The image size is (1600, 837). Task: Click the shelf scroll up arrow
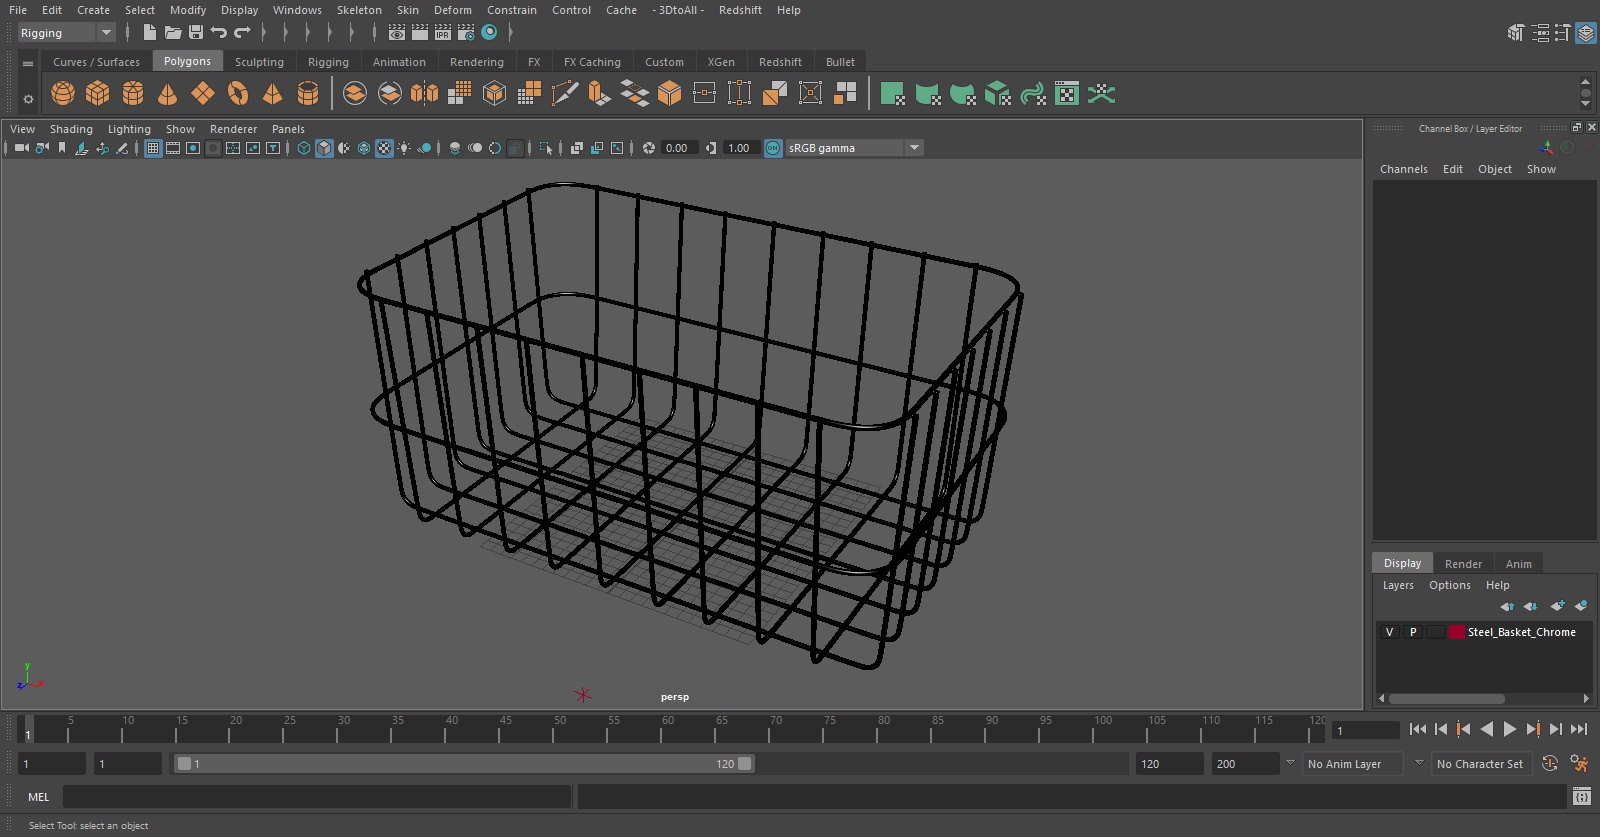1585,82
